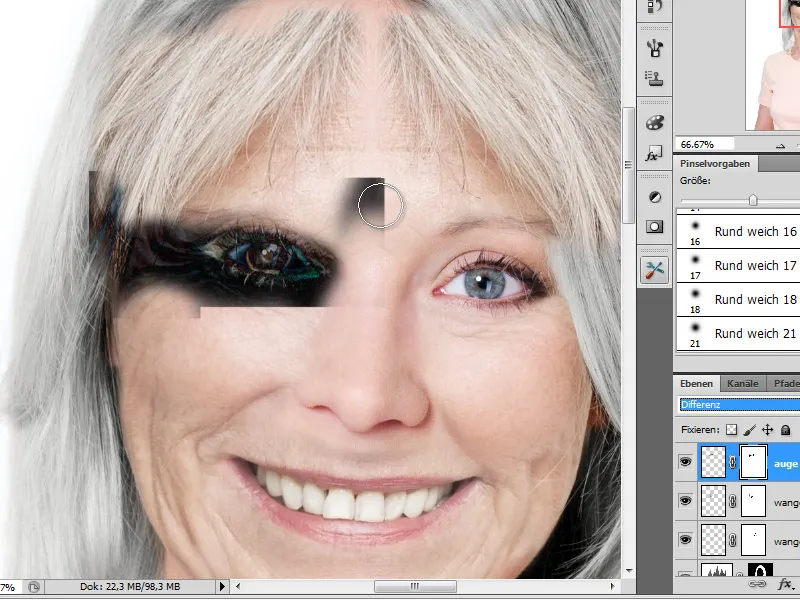Click vertical scrollbar down arrow
The image size is (800, 600).
pos(629,571)
